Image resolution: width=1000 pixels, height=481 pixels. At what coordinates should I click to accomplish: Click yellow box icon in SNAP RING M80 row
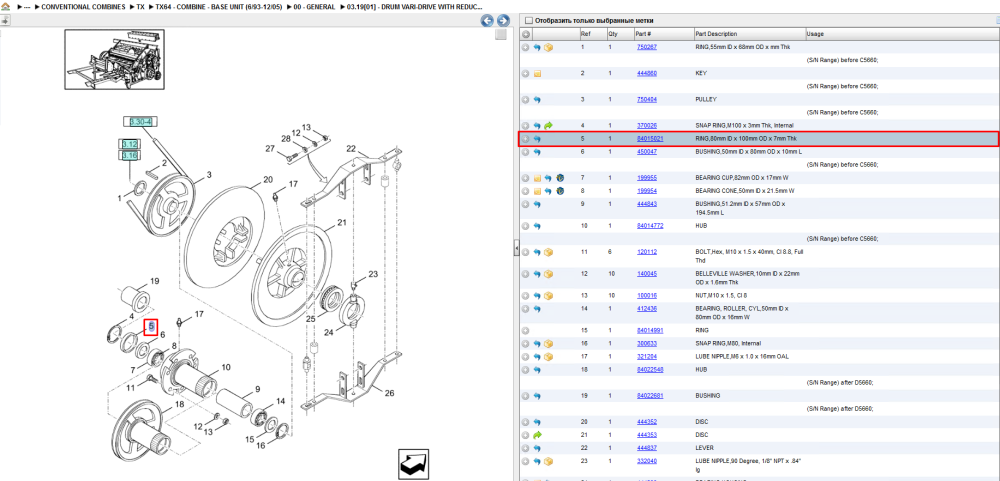click(548, 343)
